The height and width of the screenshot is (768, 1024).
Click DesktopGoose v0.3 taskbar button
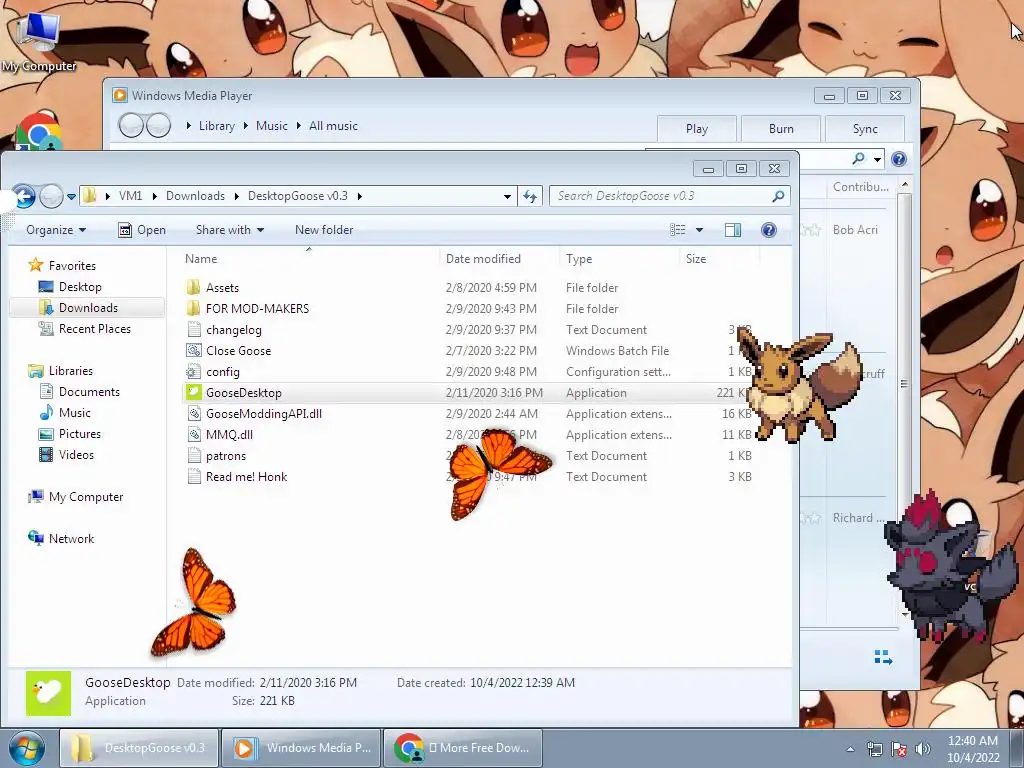[140, 748]
